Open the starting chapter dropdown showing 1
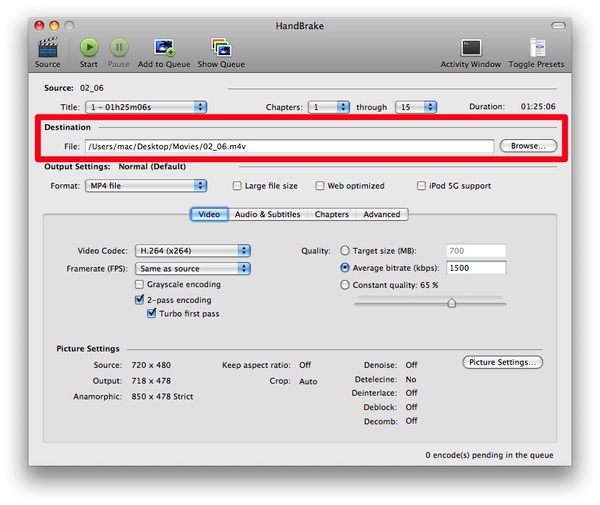 (329, 107)
